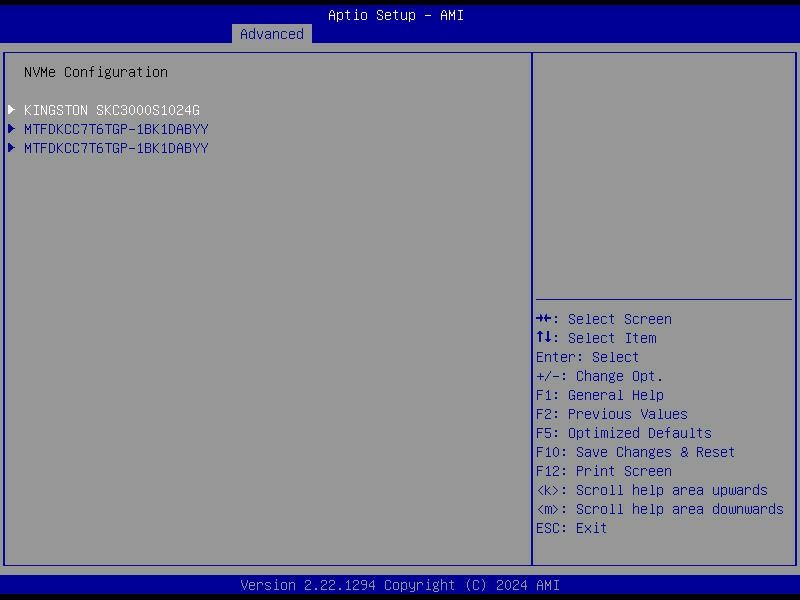Click the ESC: Exit help line
The height and width of the screenshot is (600, 800).
click(571, 528)
